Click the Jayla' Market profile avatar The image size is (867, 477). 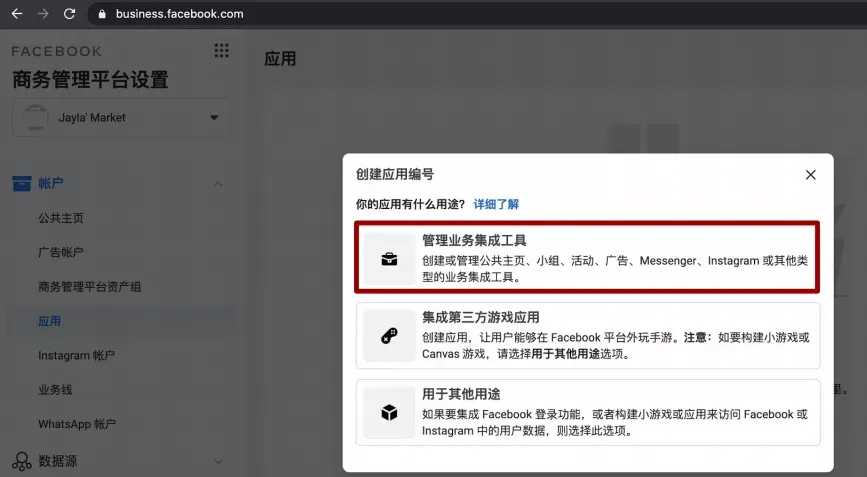click(35, 117)
